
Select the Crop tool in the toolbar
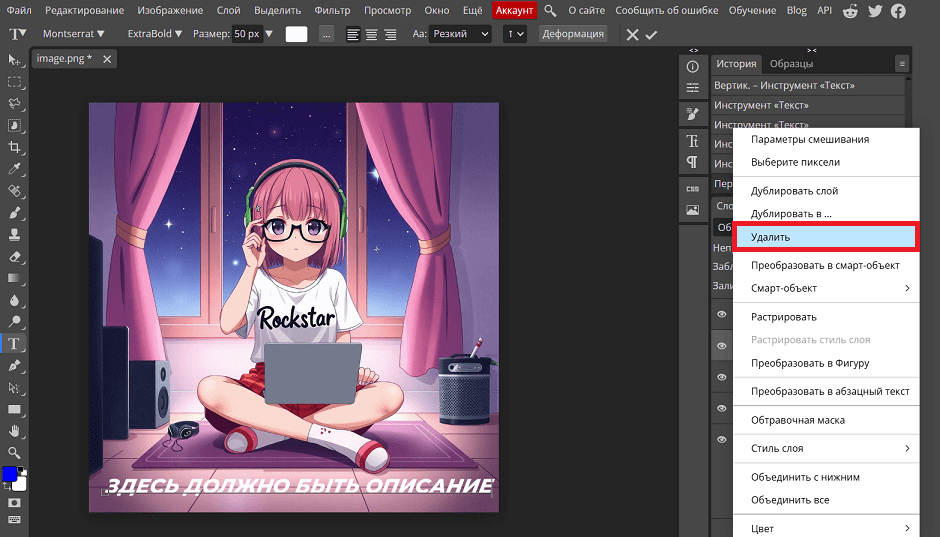[x=15, y=147]
